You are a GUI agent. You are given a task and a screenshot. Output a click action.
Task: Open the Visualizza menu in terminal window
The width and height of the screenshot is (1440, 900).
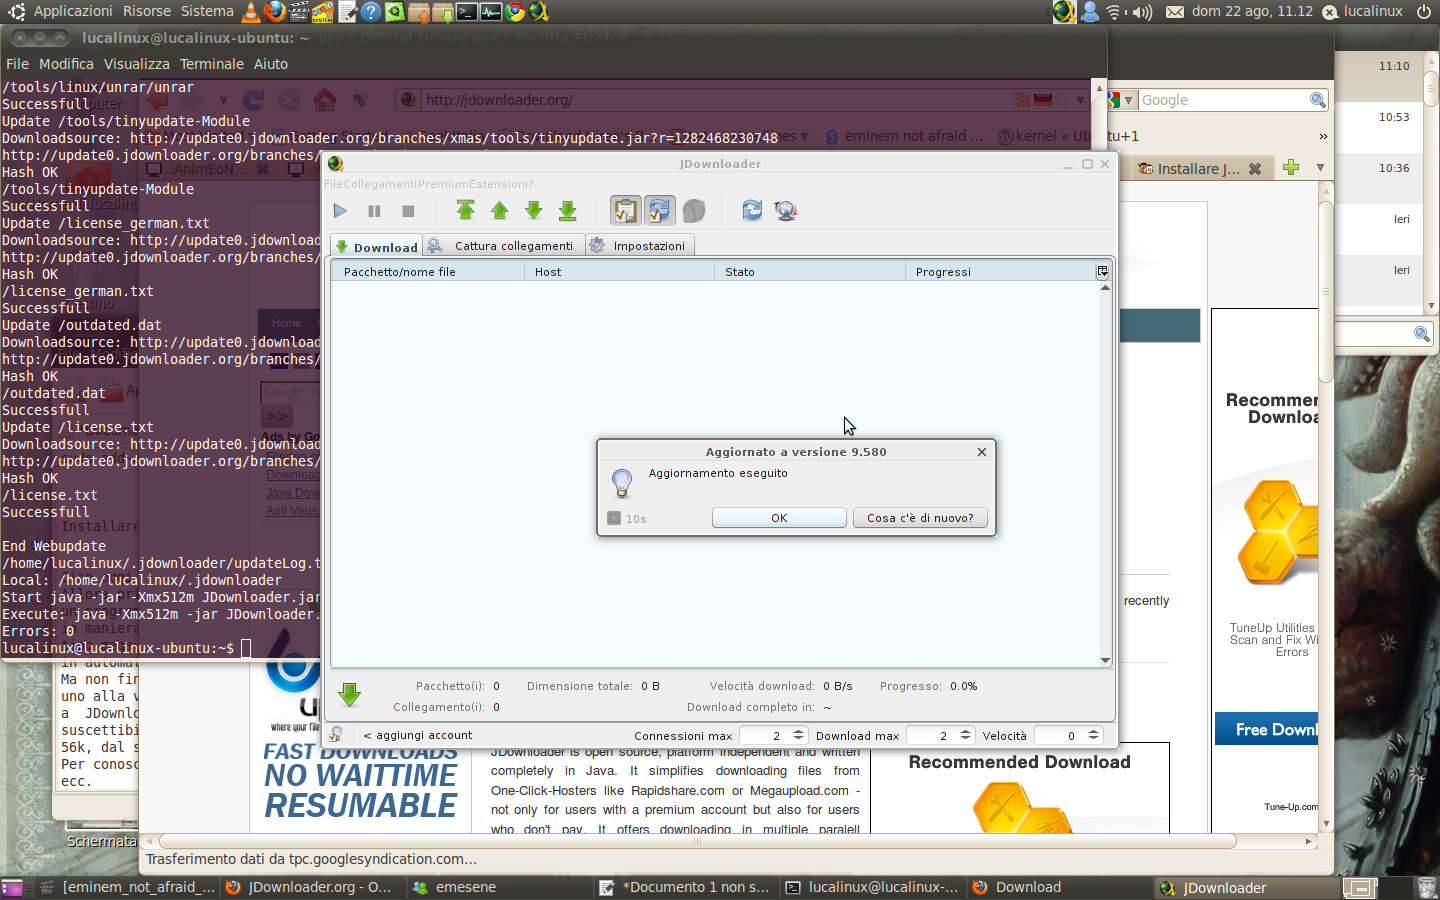point(137,64)
